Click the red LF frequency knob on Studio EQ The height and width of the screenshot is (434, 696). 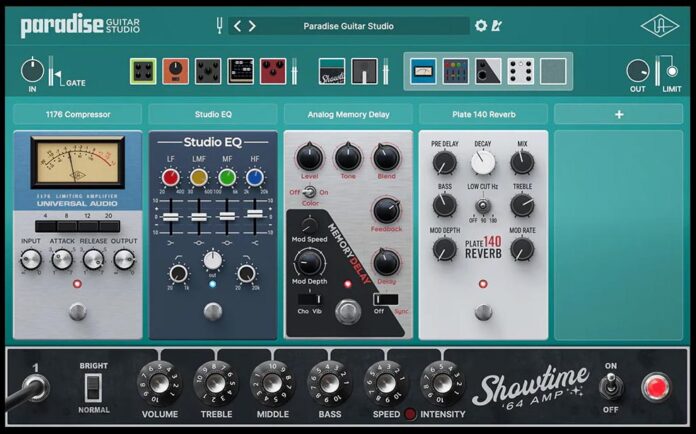(170, 178)
